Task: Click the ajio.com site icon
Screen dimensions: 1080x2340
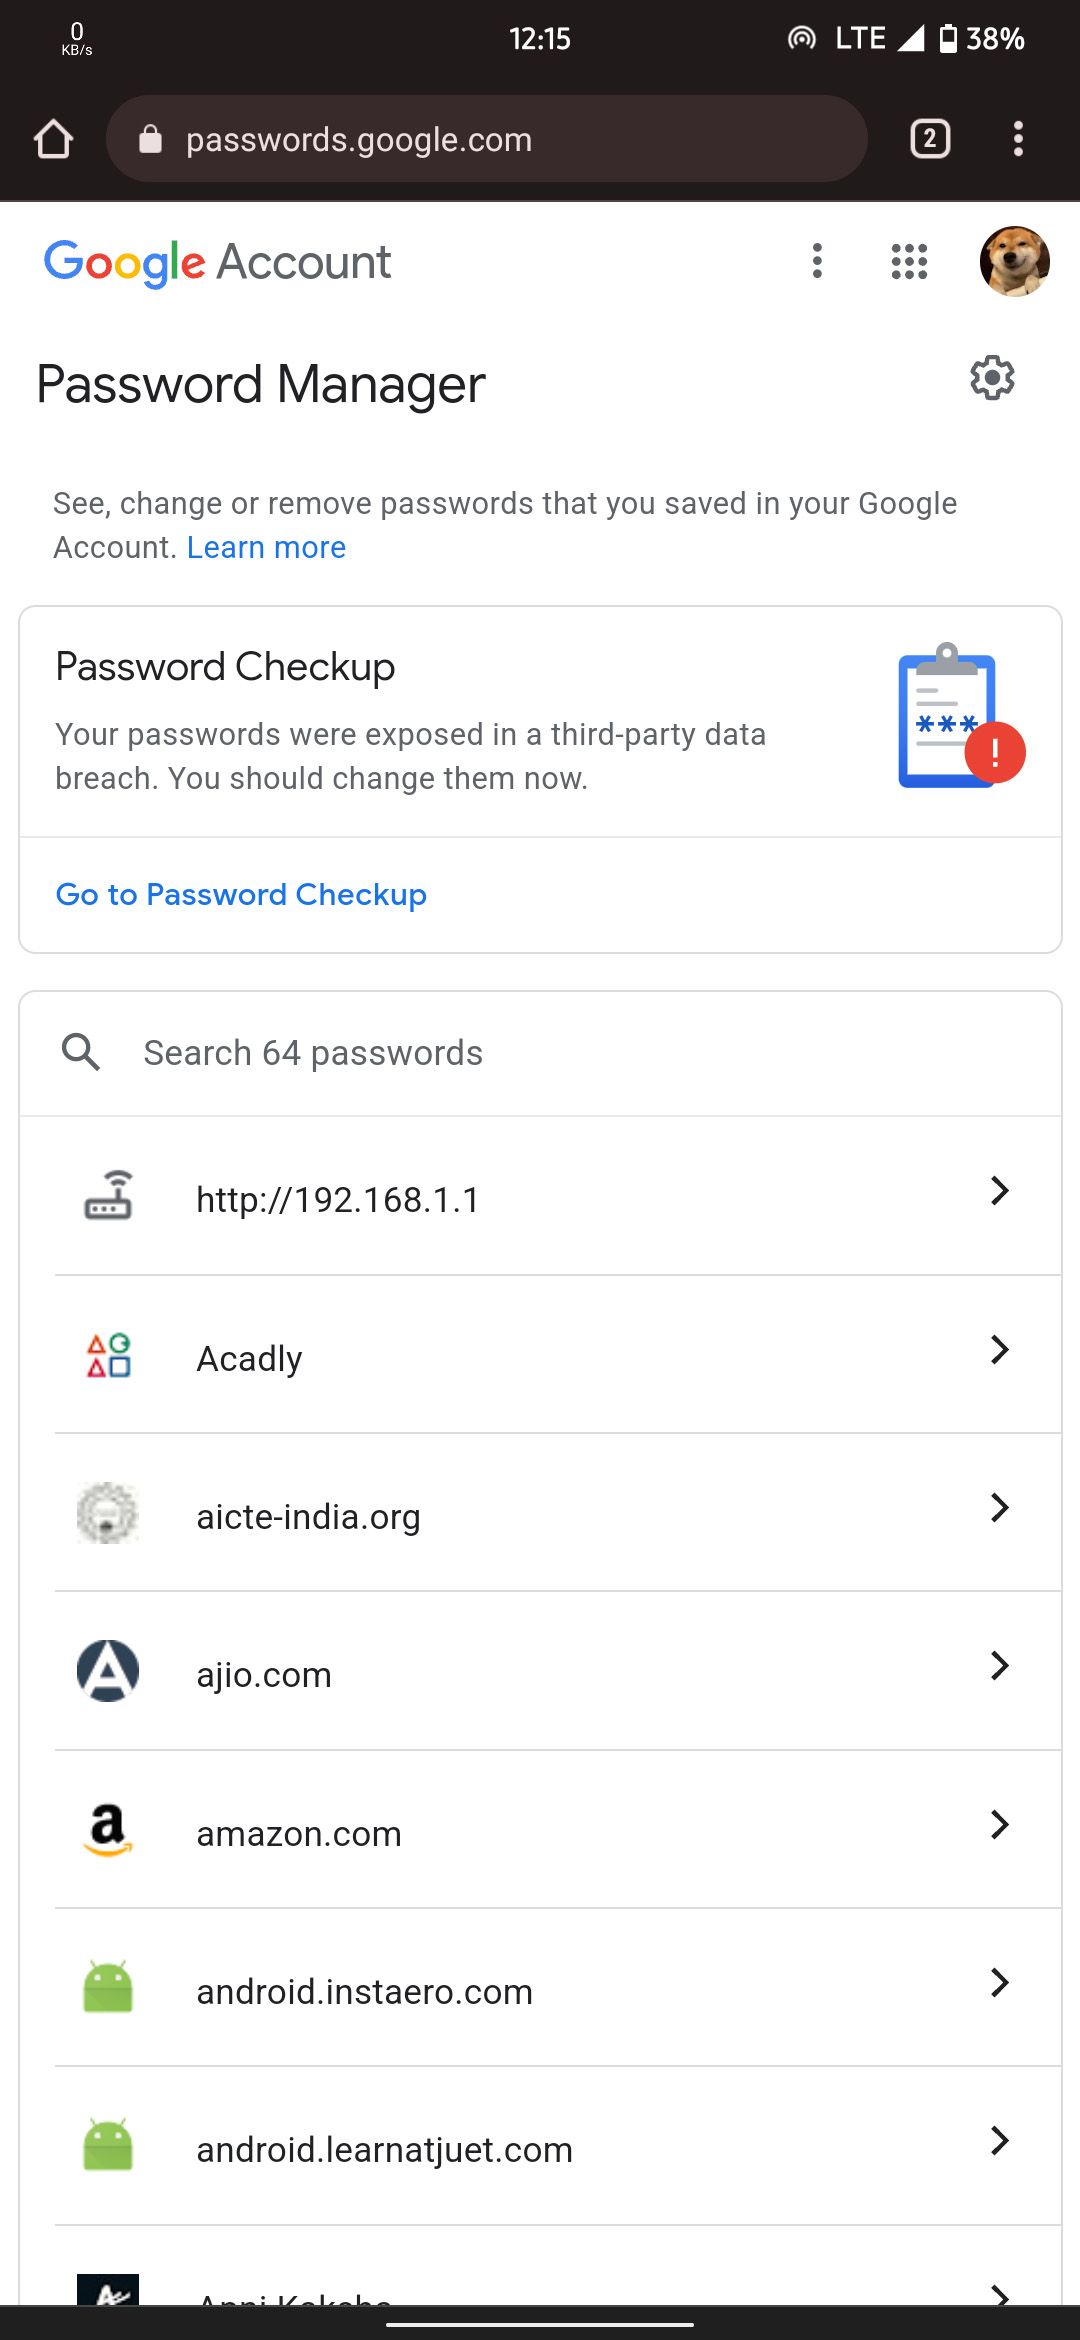Action: click(106, 1671)
